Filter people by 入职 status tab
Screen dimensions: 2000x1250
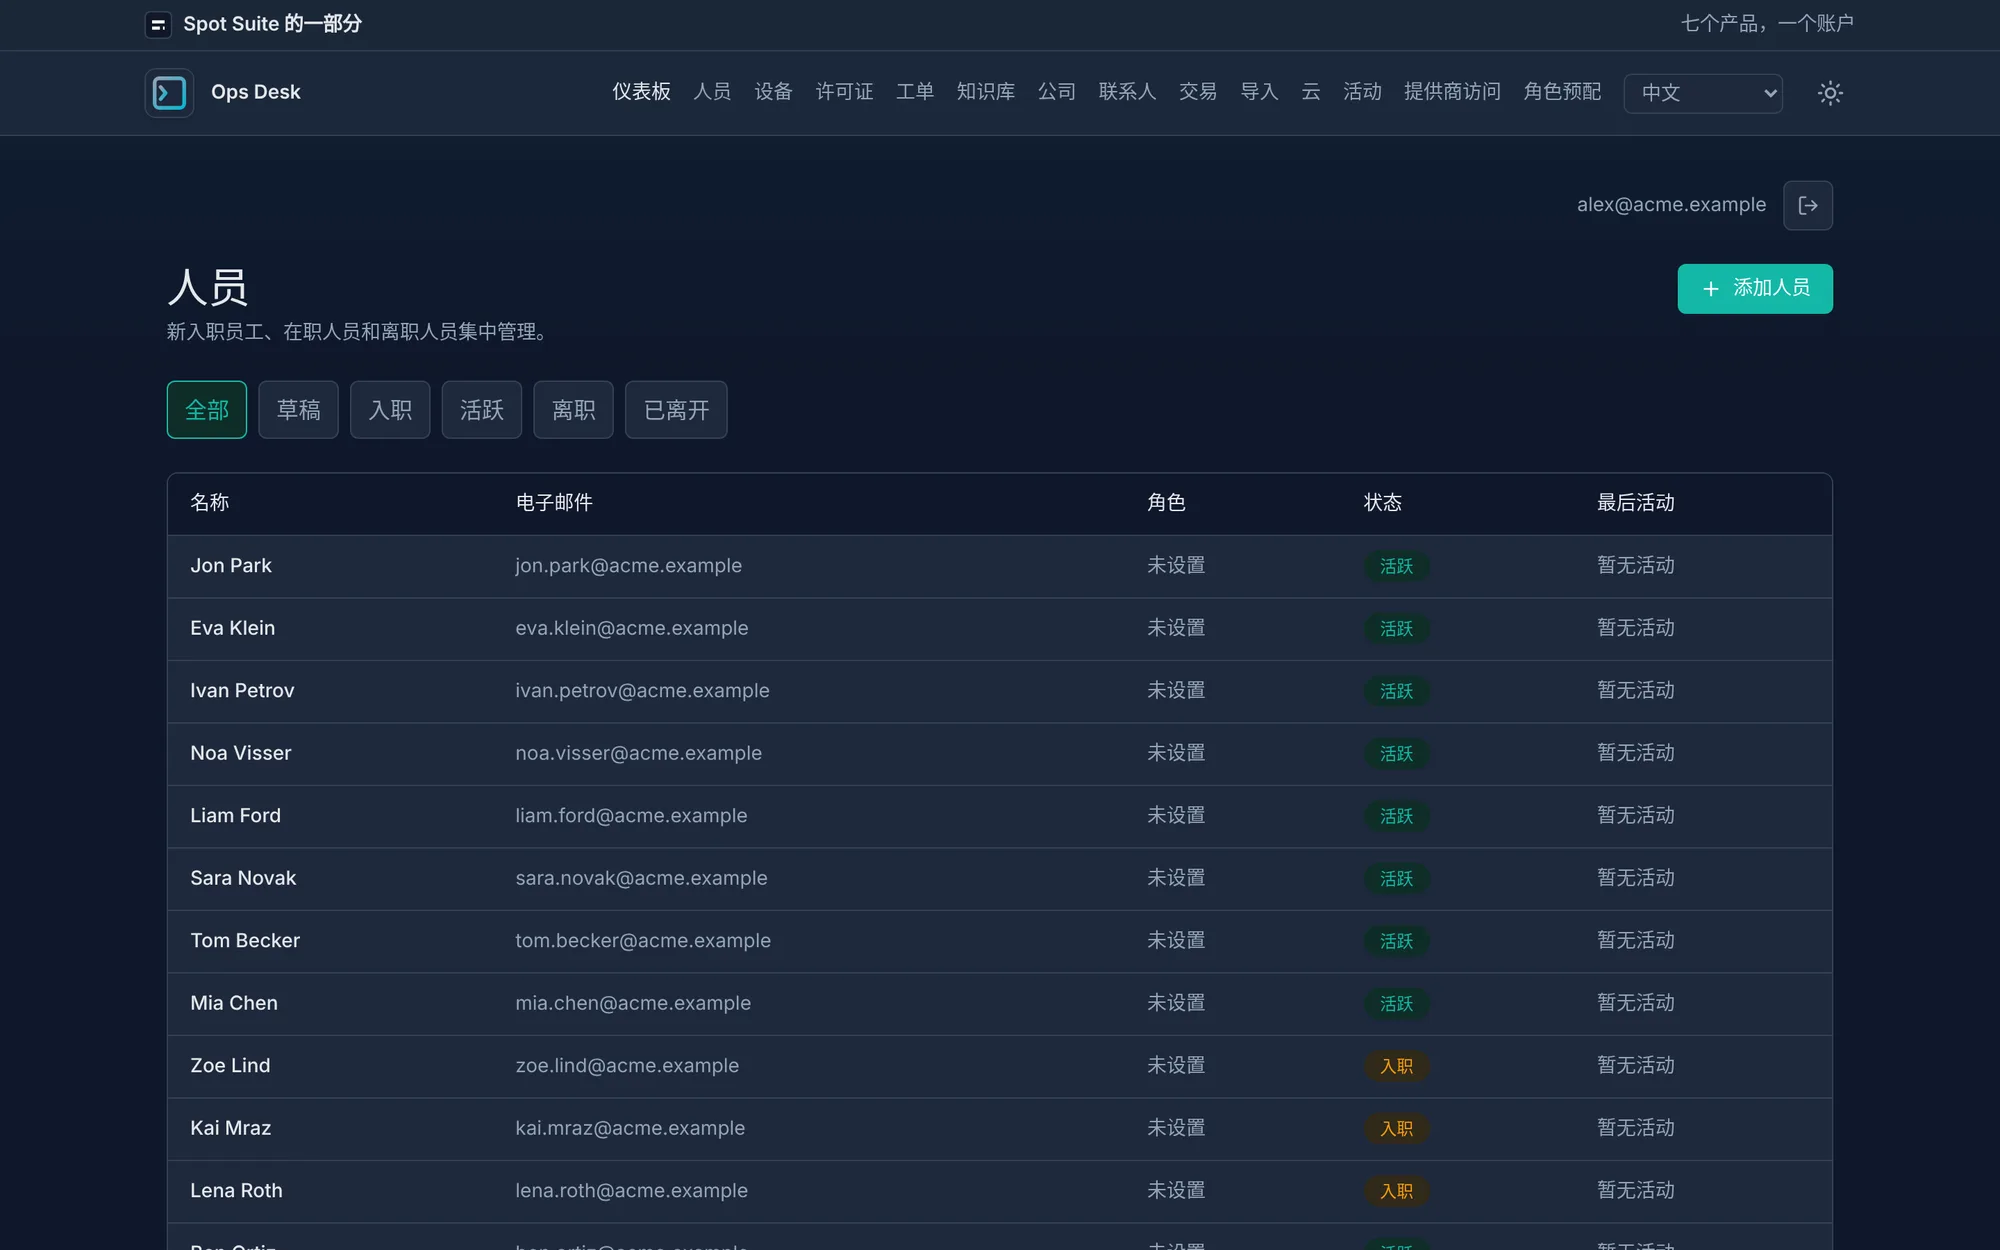tap(390, 410)
